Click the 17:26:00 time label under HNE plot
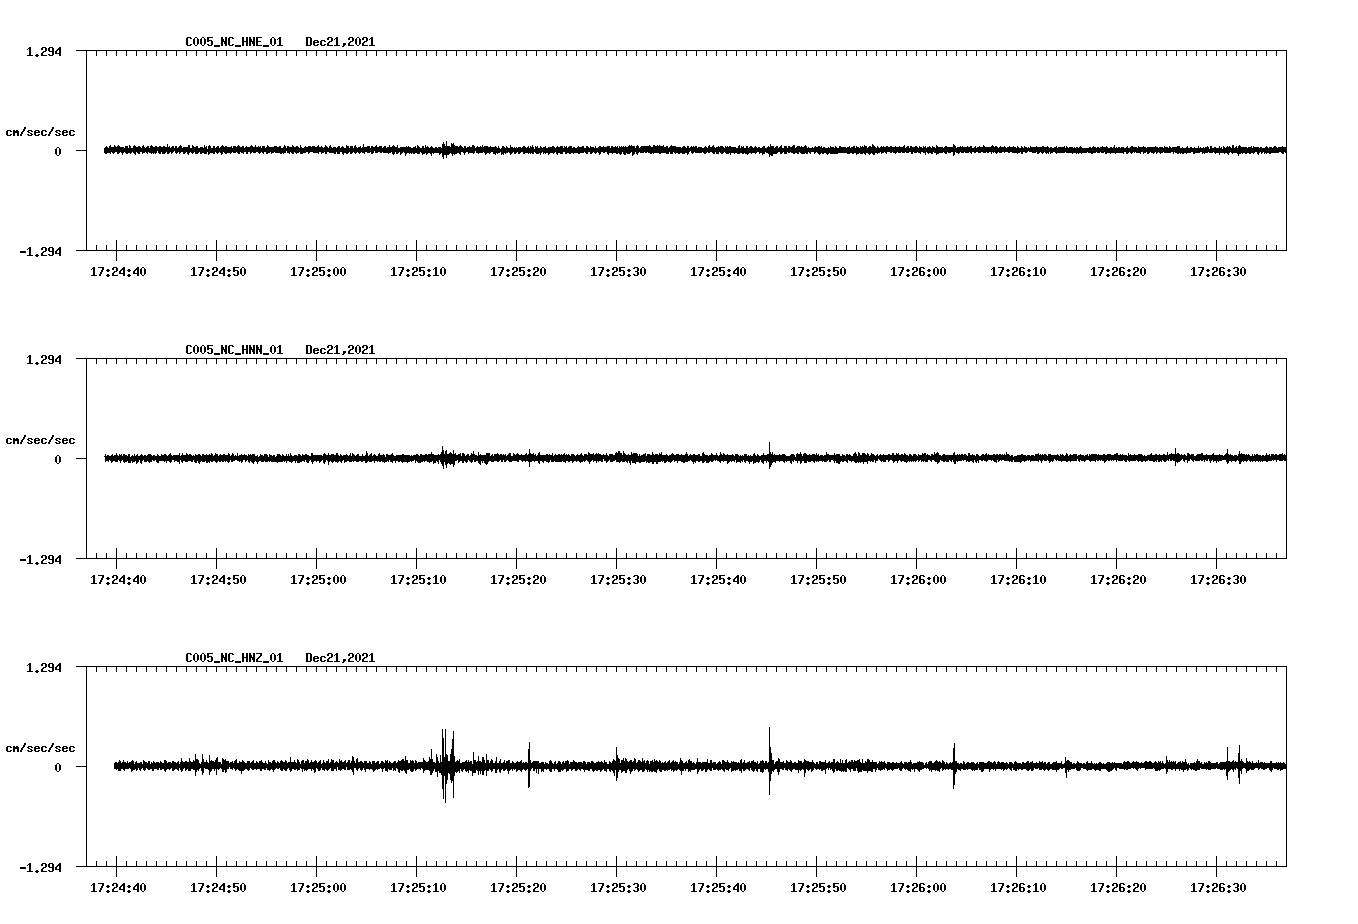The image size is (1358, 924). pos(918,272)
